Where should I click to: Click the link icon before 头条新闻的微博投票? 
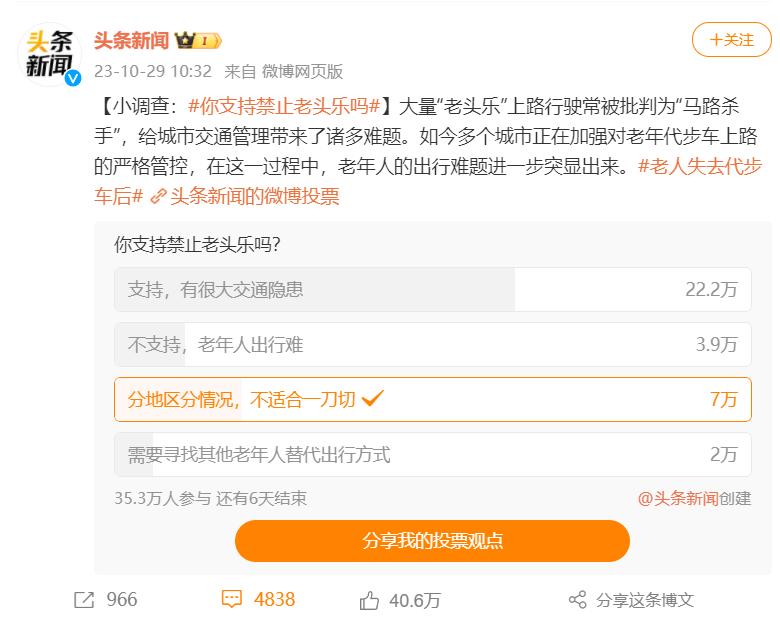157,197
